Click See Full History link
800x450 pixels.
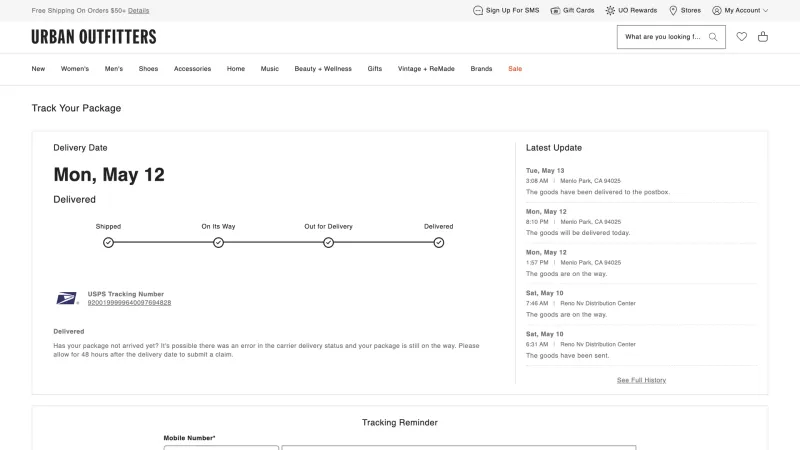[641, 380]
